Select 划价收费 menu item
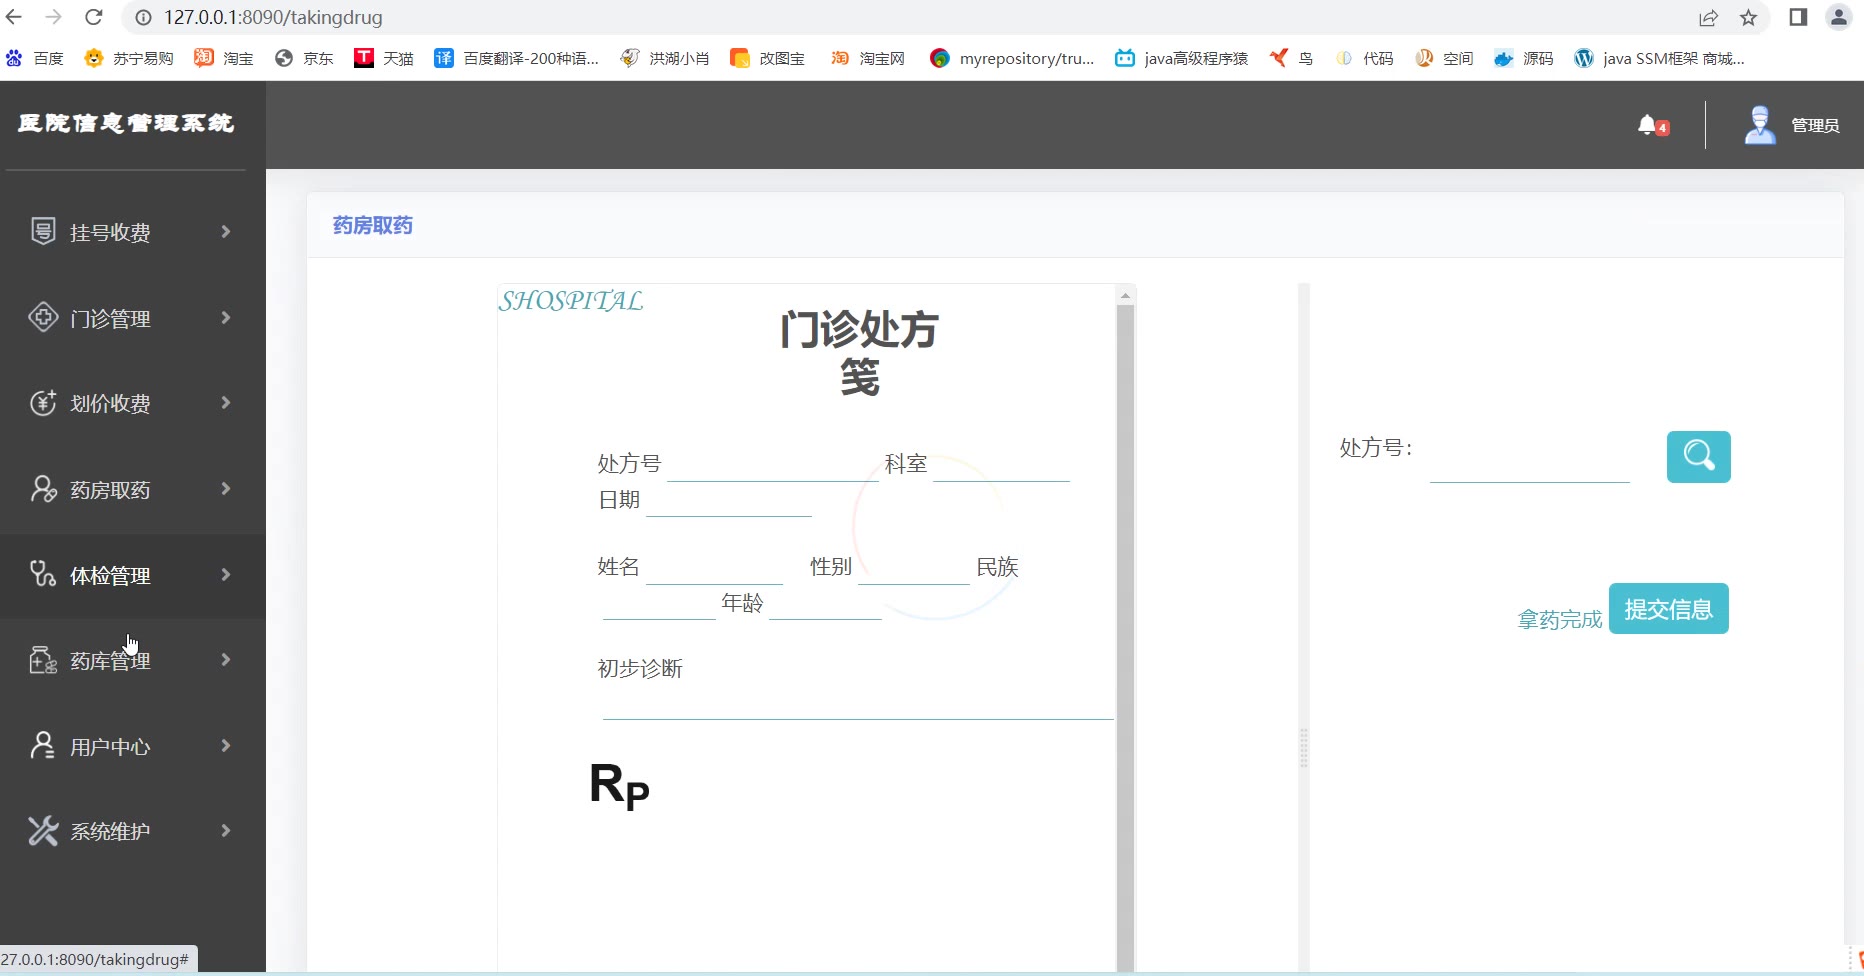Screen dimensions: 1864x976 coord(132,403)
